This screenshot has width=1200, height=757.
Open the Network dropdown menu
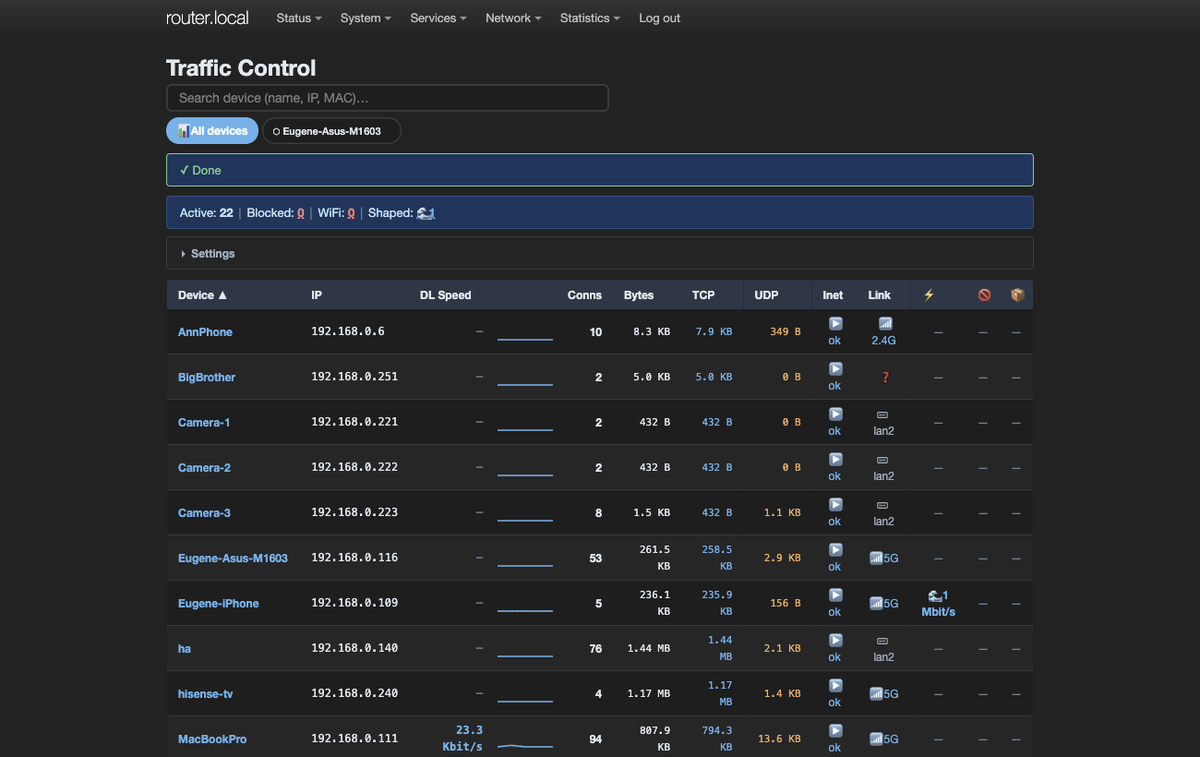pos(513,18)
